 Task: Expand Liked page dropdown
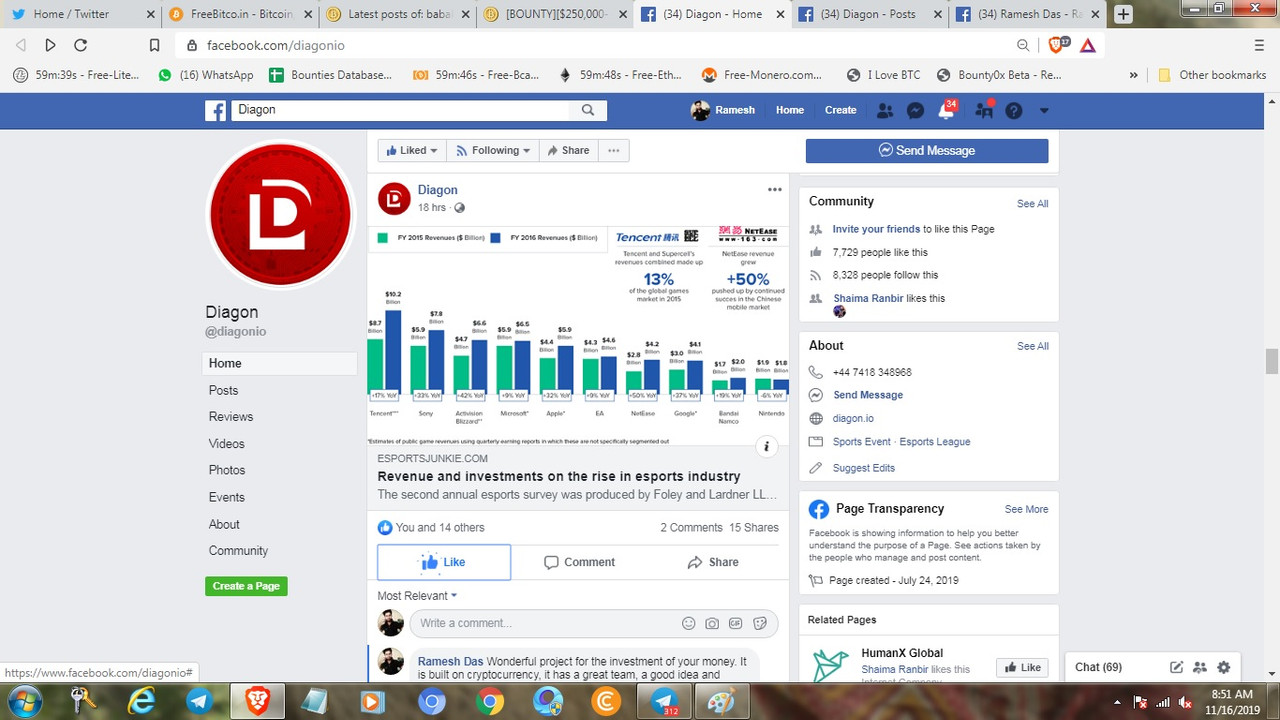click(x=411, y=150)
